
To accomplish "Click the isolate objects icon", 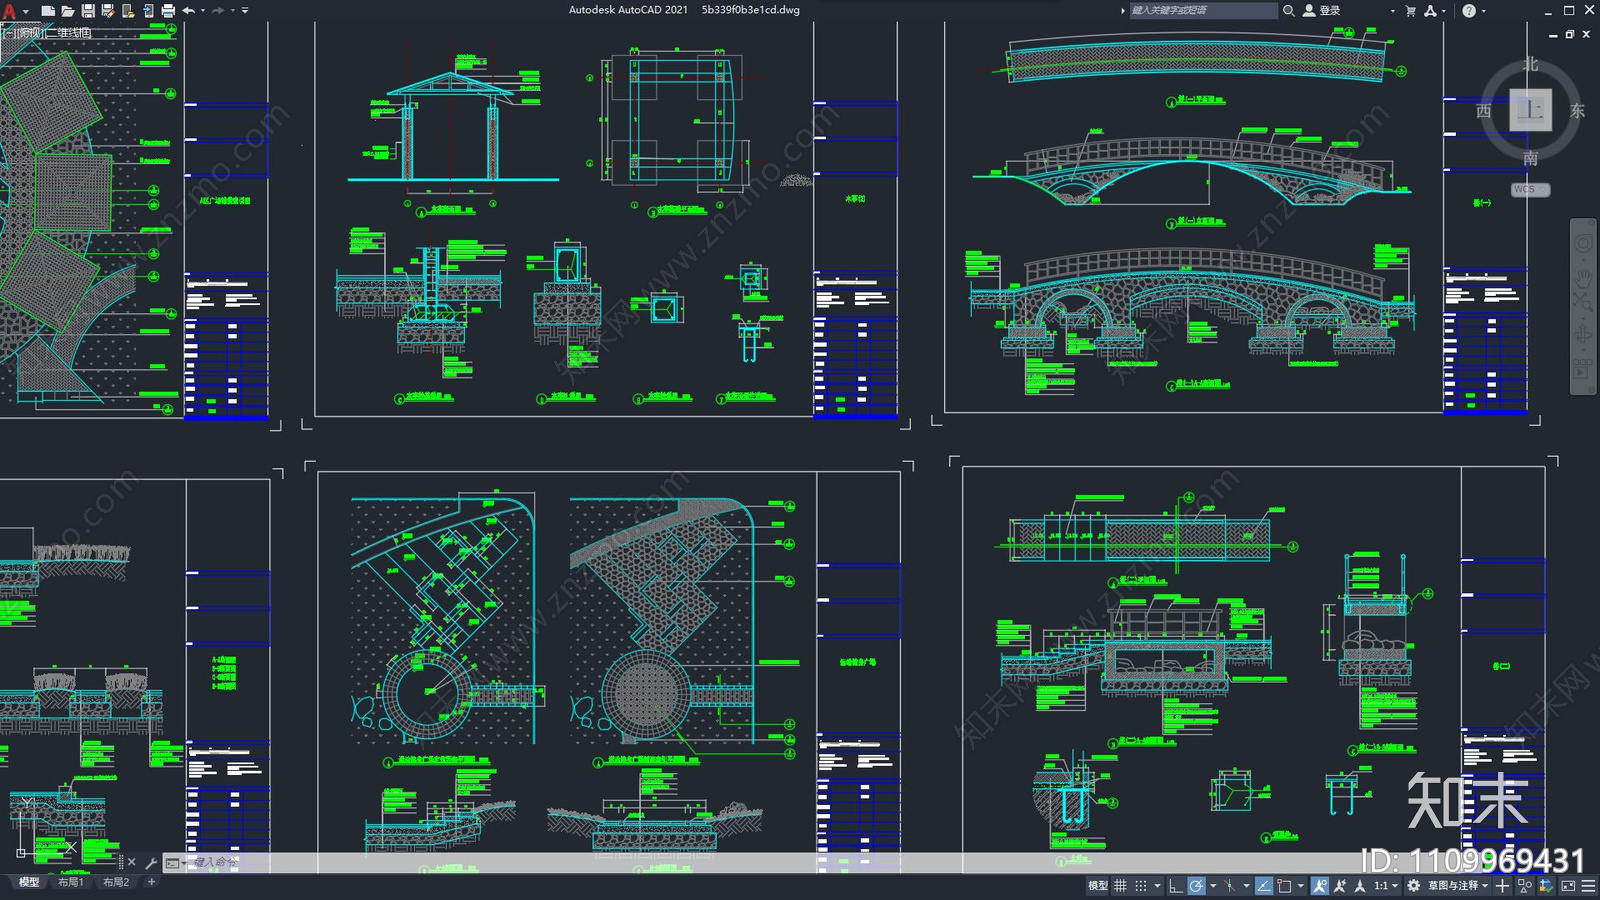I will click(x=1524, y=885).
